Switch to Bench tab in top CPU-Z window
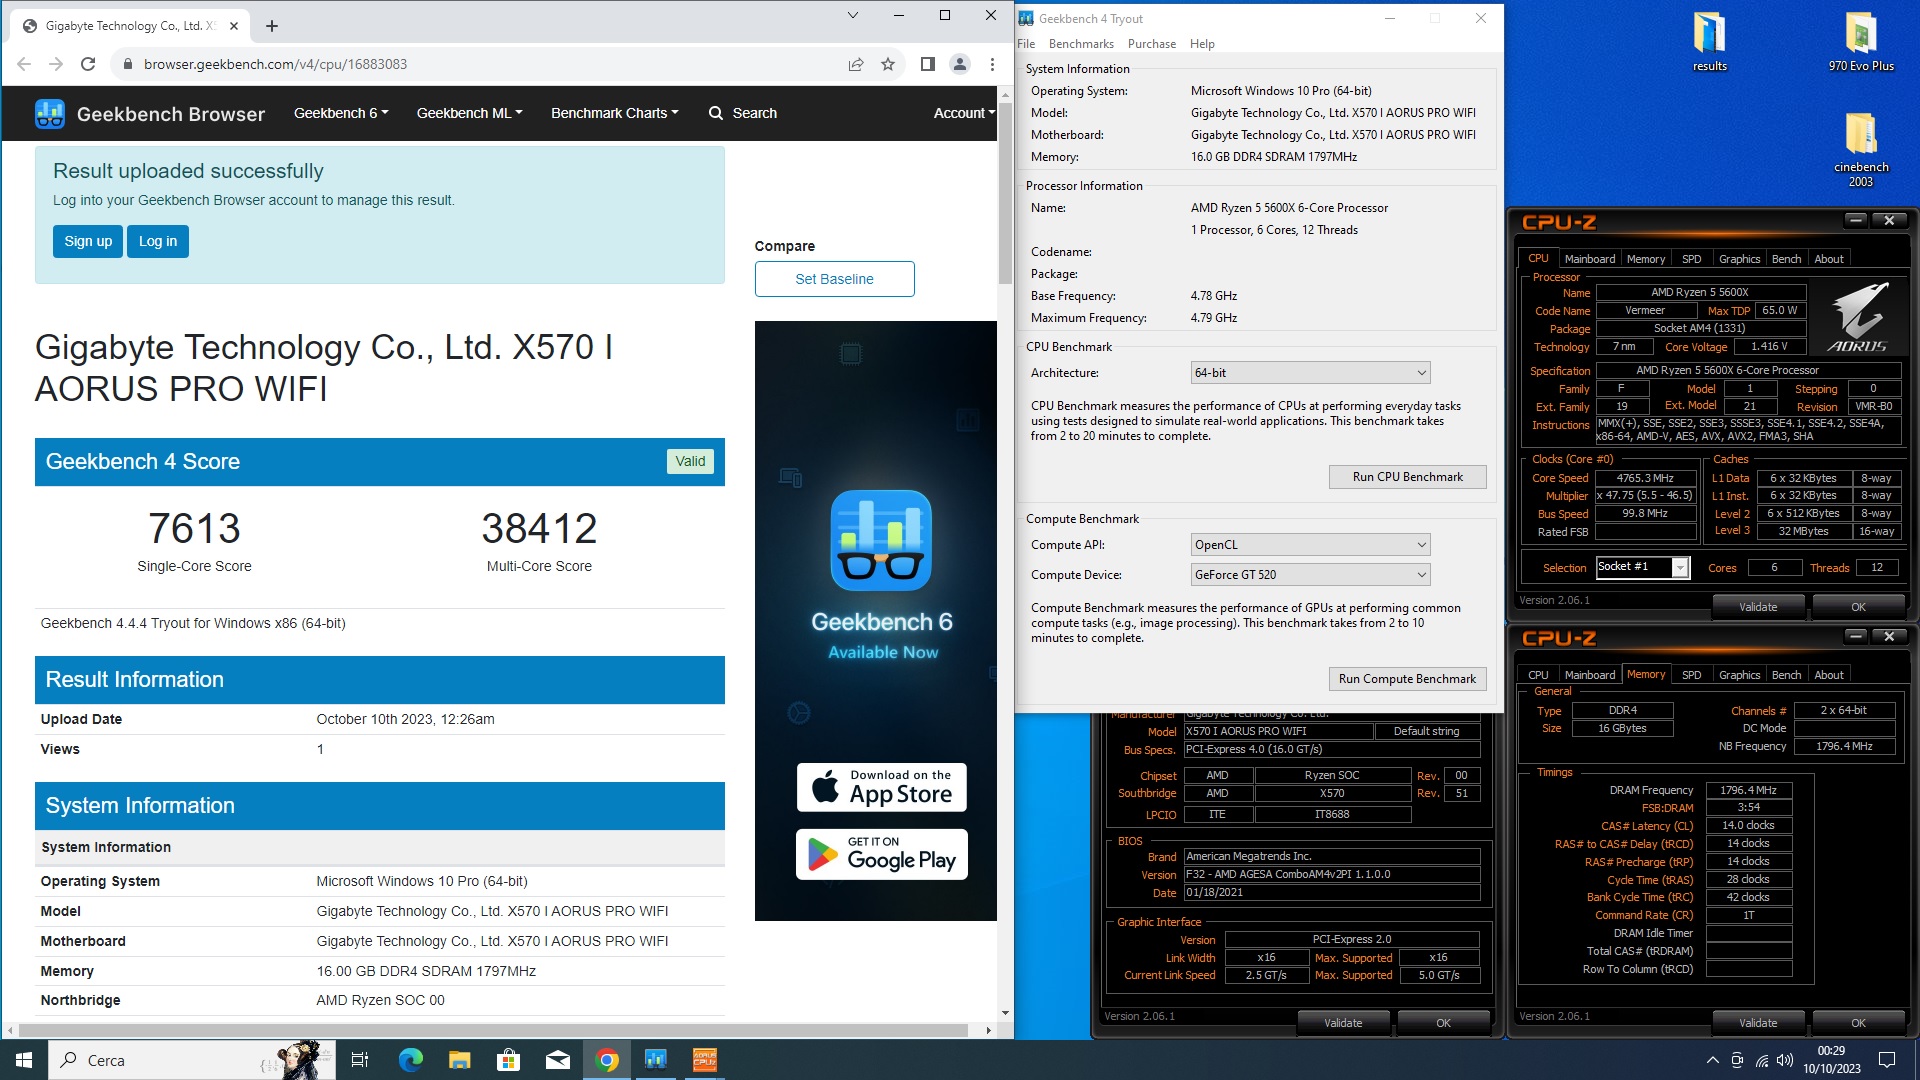This screenshot has width=1920, height=1080. tap(1786, 259)
